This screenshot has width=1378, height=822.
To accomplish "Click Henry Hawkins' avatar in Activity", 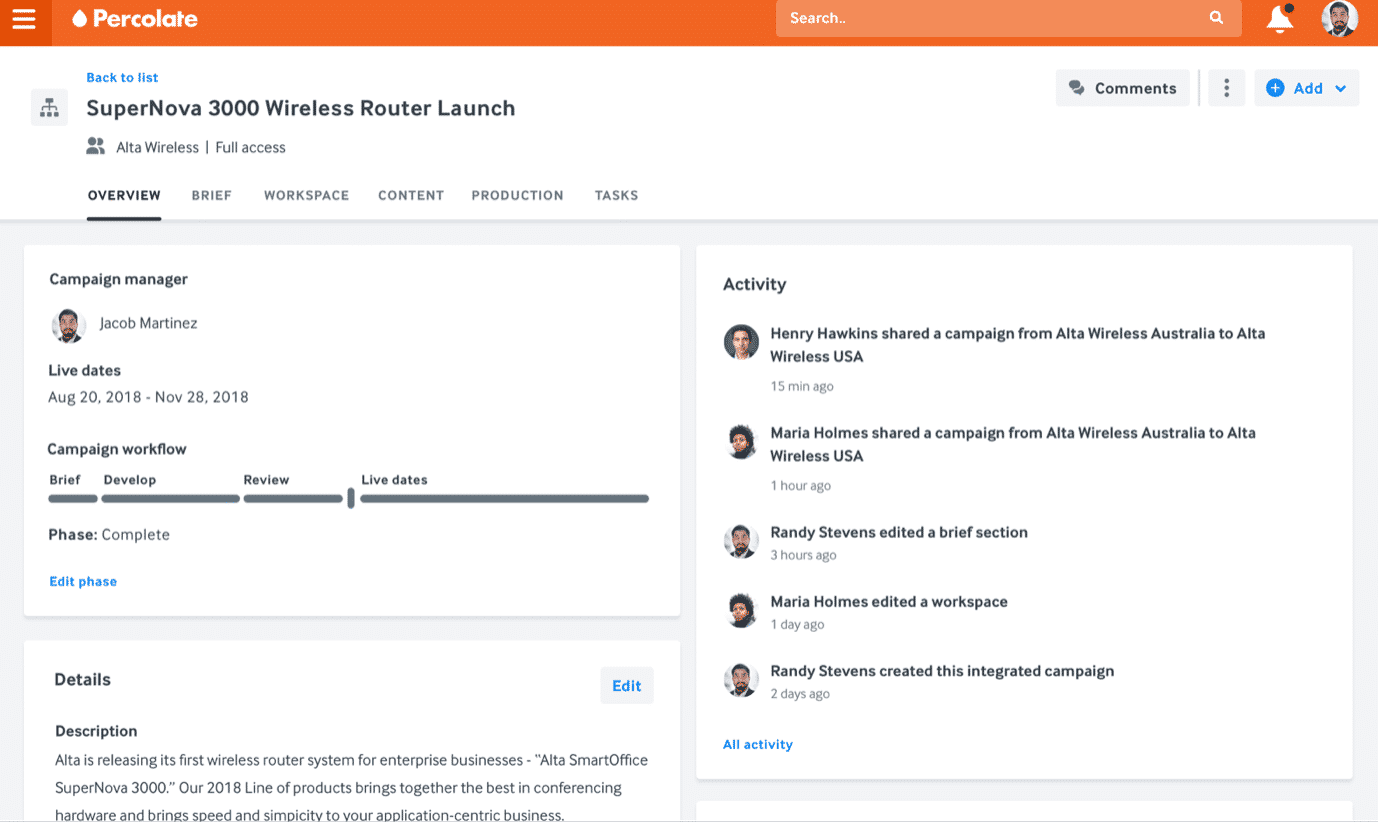I will pos(741,342).
